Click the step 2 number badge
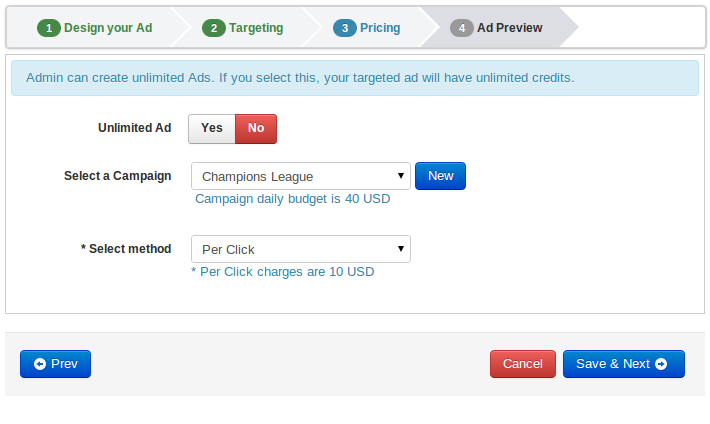The height and width of the screenshot is (424, 710). pyautogui.click(x=213, y=28)
